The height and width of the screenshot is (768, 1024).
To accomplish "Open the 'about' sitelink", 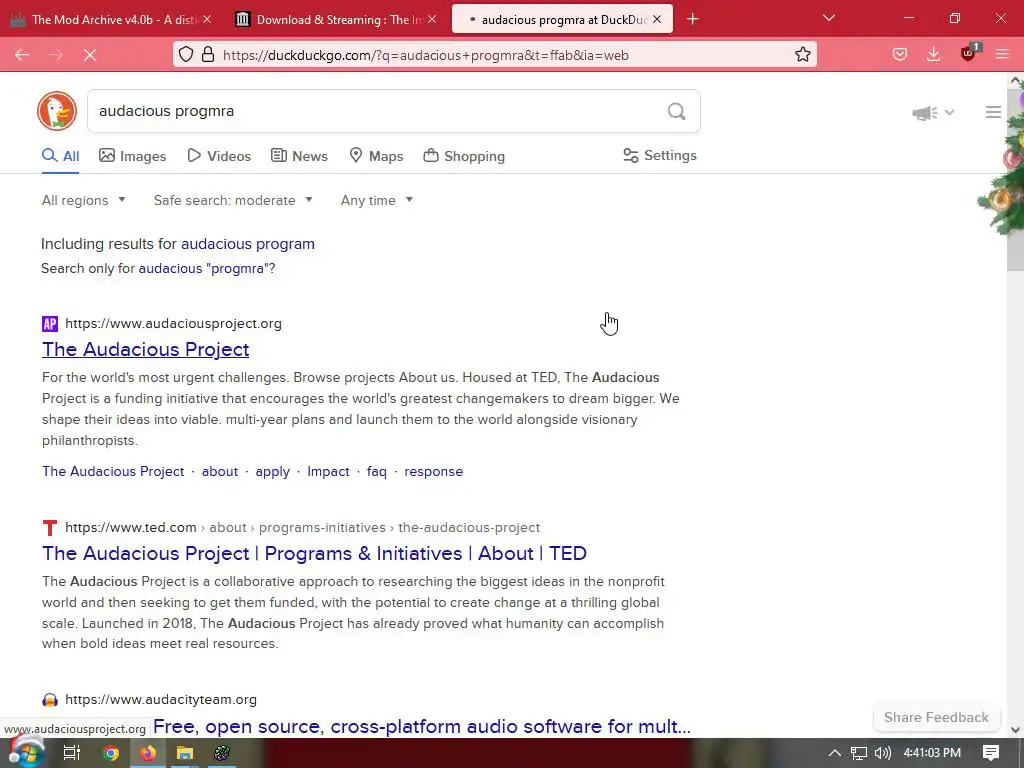I will [220, 472].
